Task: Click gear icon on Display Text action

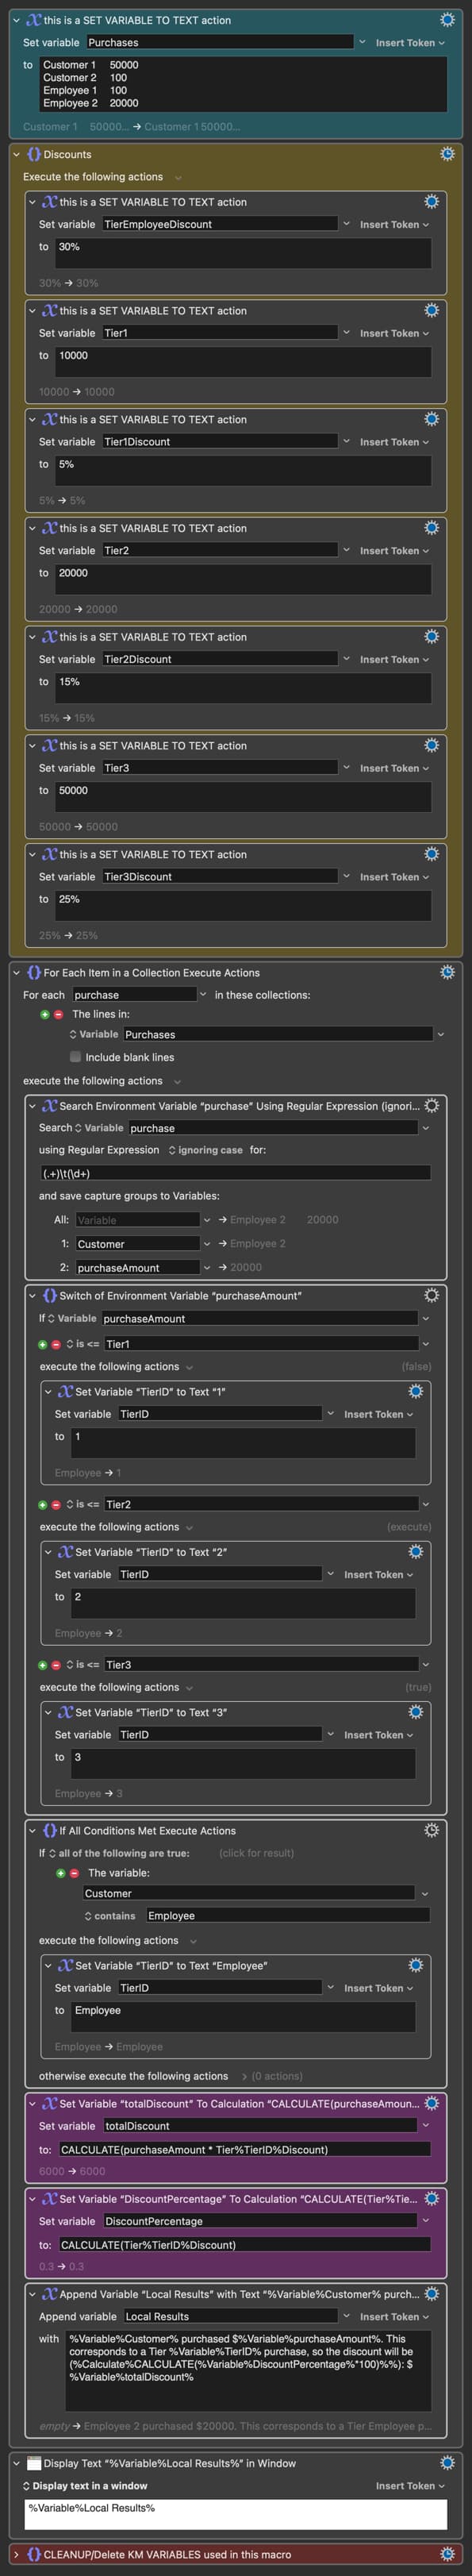Action: pyautogui.click(x=447, y=2462)
